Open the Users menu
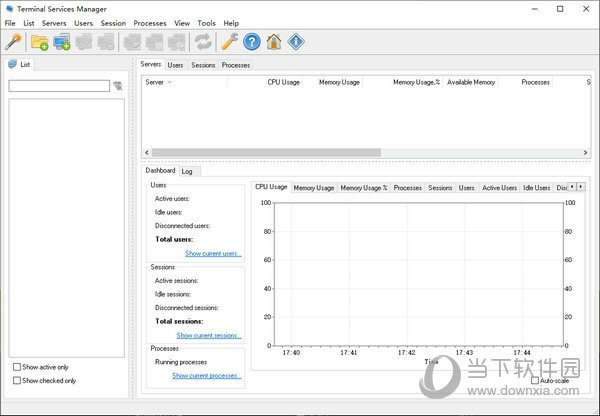This screenshot has height=416, width=600. click(x=83, y=23)
